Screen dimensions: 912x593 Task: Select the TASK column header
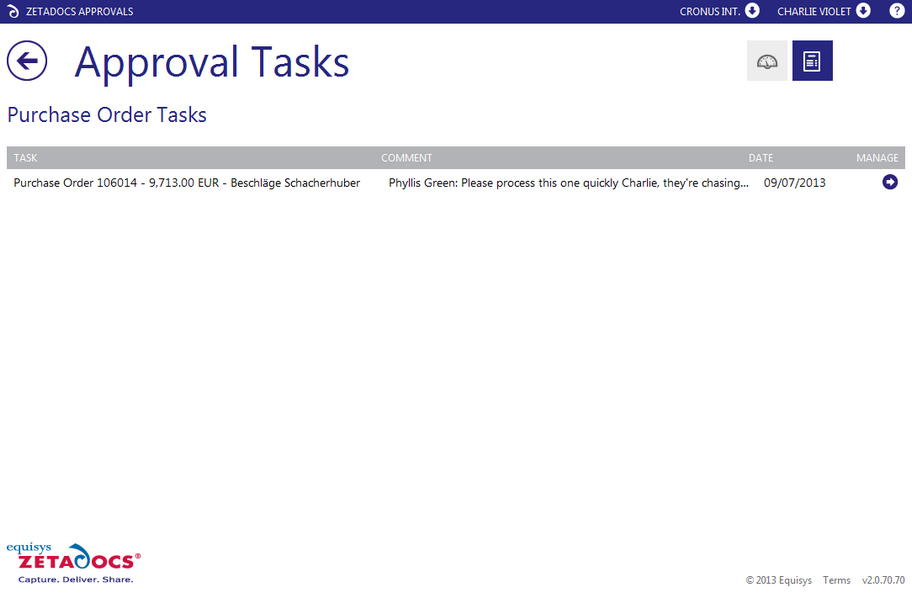tap(25, 157)
